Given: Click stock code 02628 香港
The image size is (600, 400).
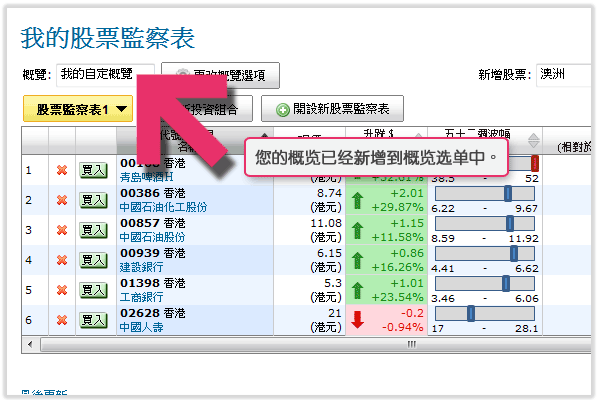Looking at the screenshot, I should click(153, 313).
